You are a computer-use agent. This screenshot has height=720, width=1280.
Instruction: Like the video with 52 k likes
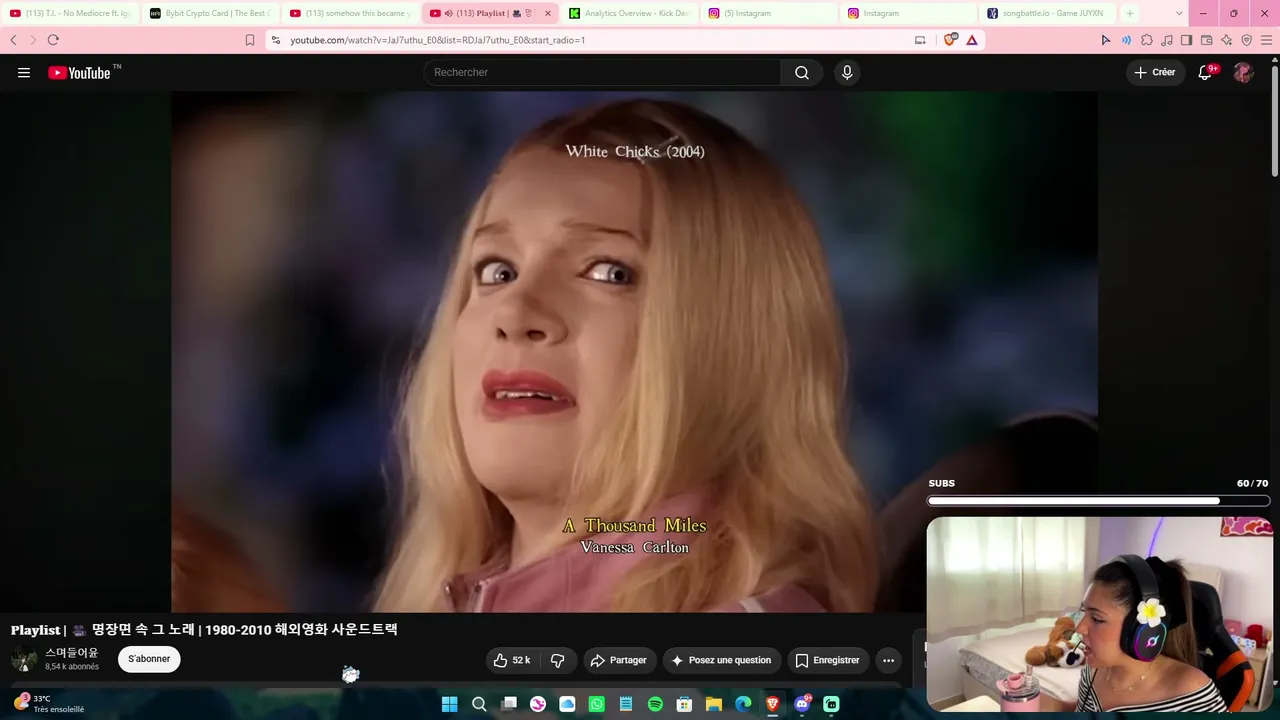[511, 660]
